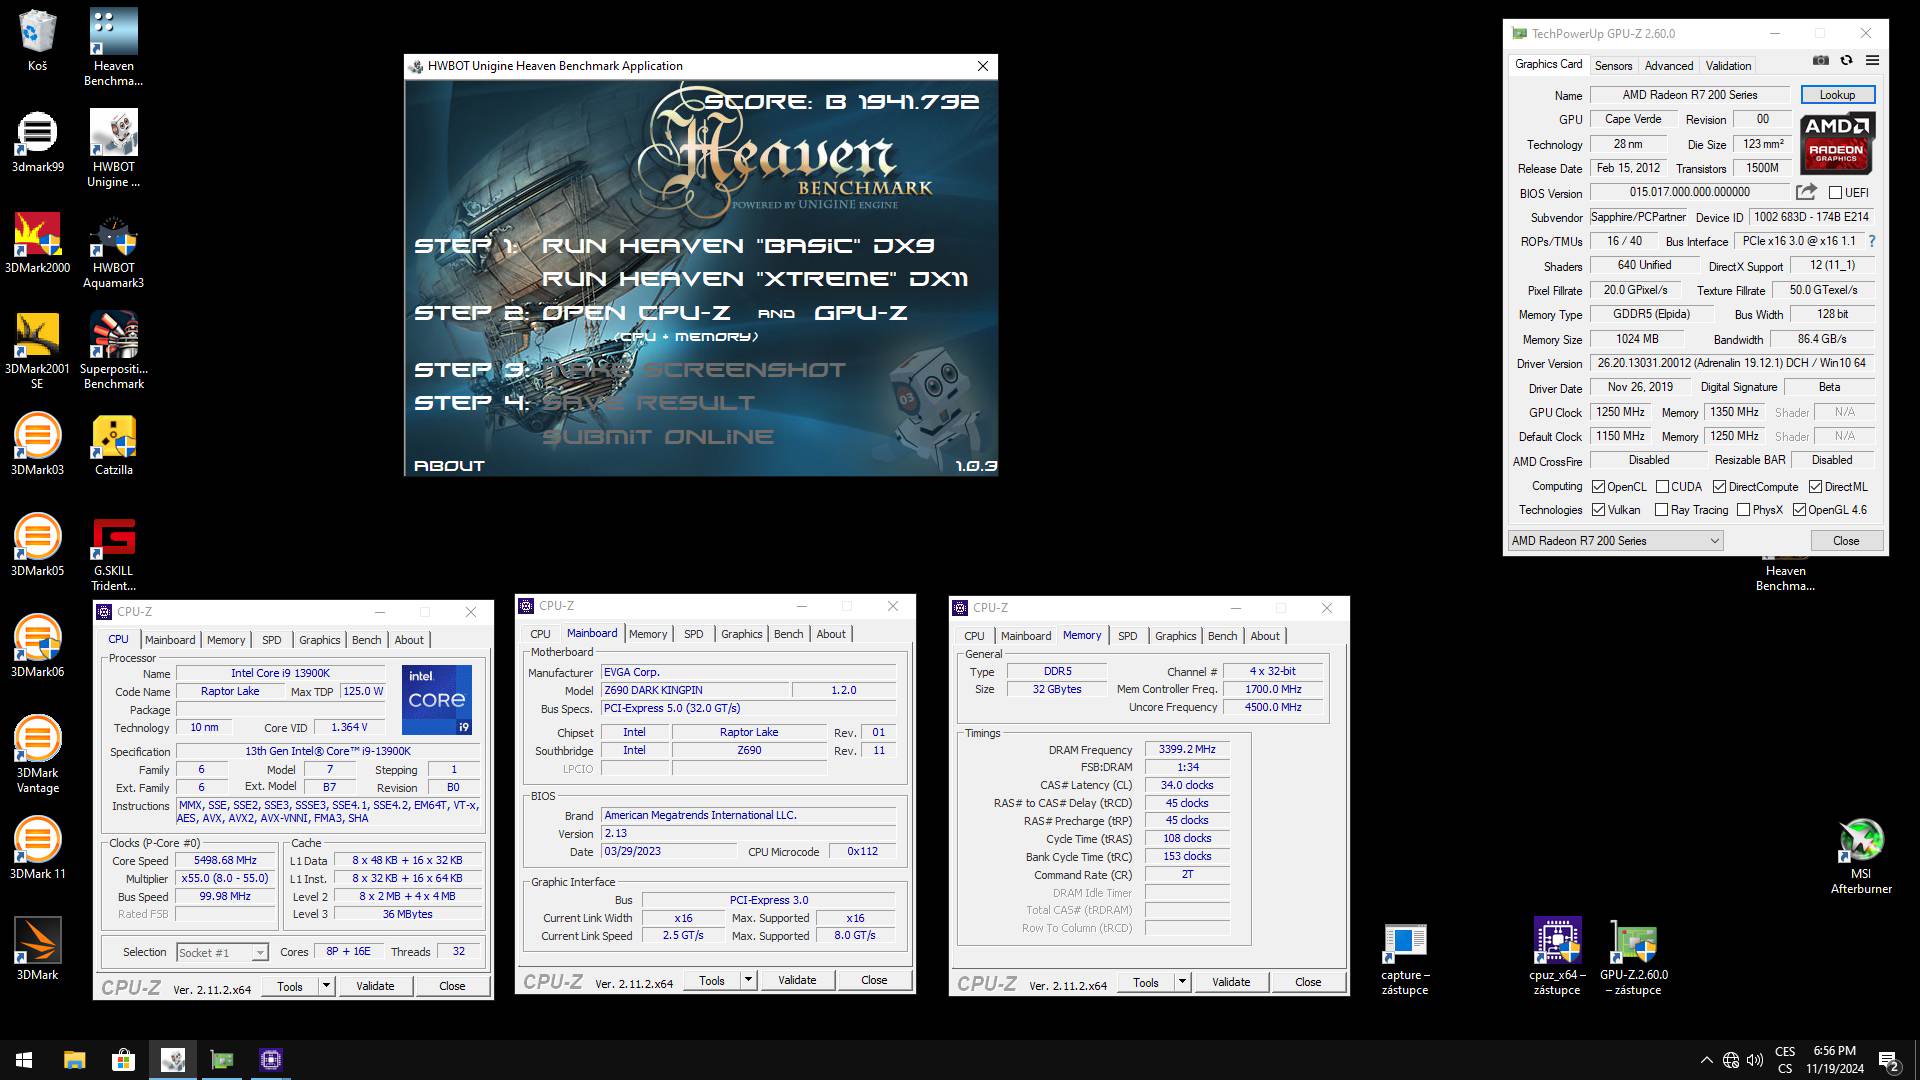Toggle the OpenGL 4.6 checkbox

click(1799, 510)
